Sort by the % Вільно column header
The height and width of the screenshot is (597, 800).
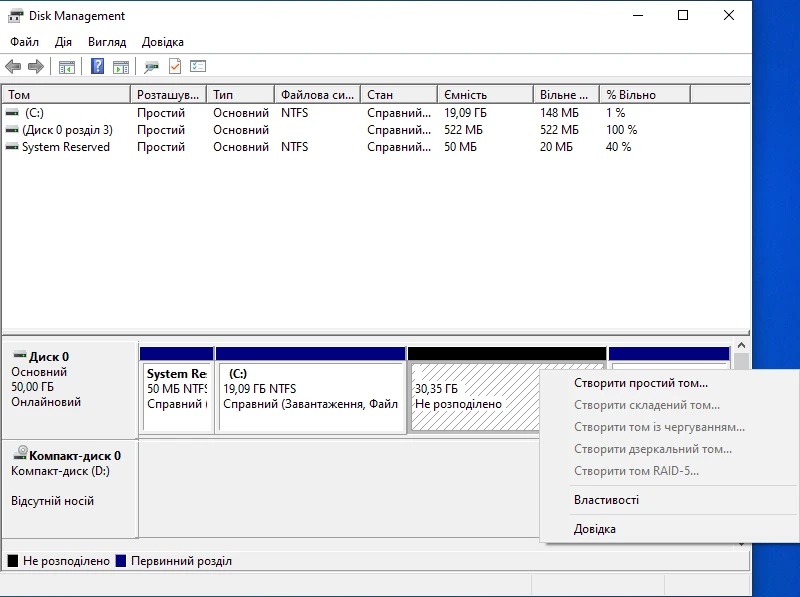coord(645,95)
